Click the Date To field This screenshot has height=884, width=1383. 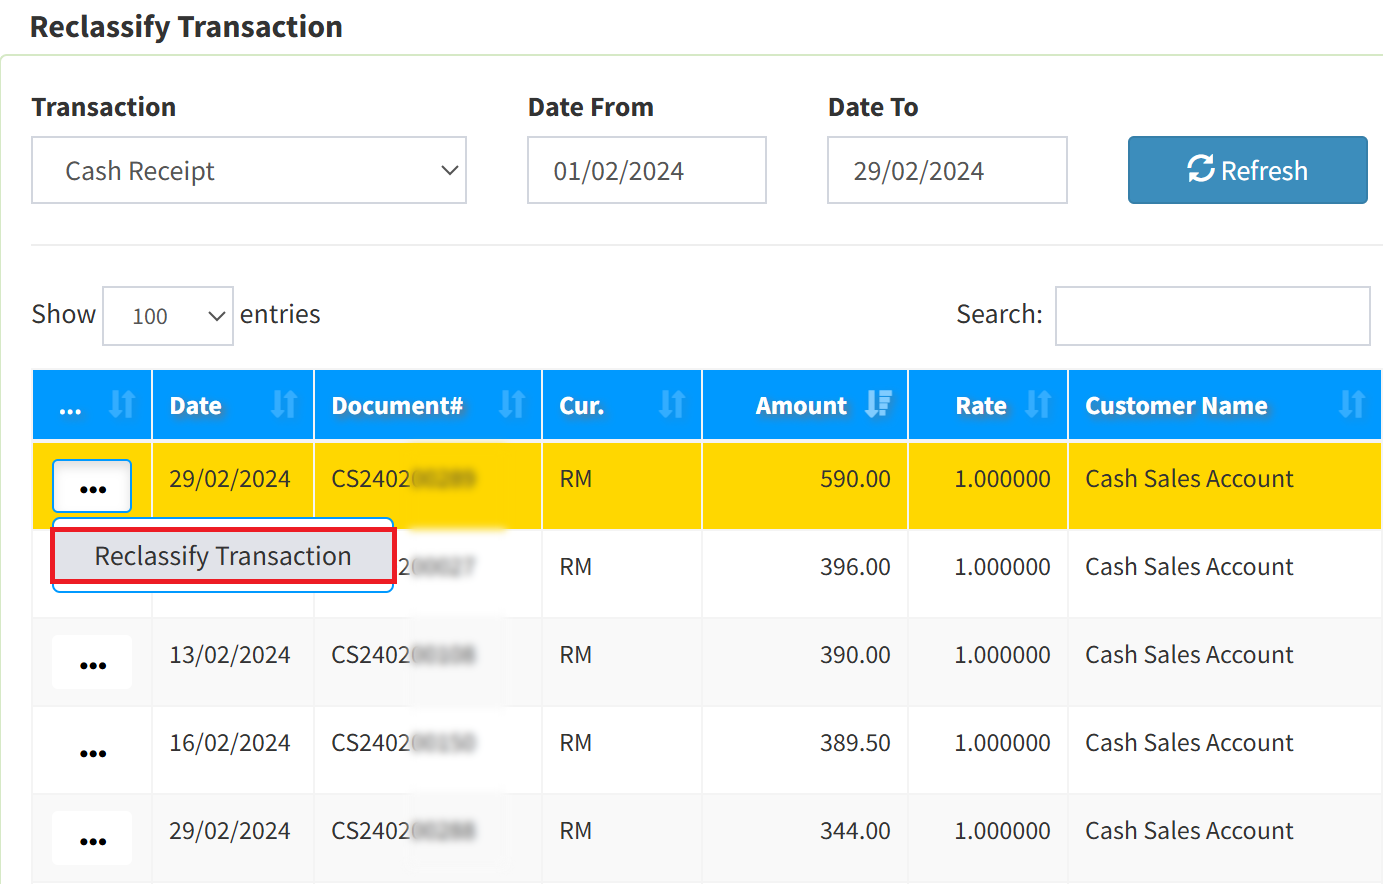pyautogui.click(x=946, y=170)
